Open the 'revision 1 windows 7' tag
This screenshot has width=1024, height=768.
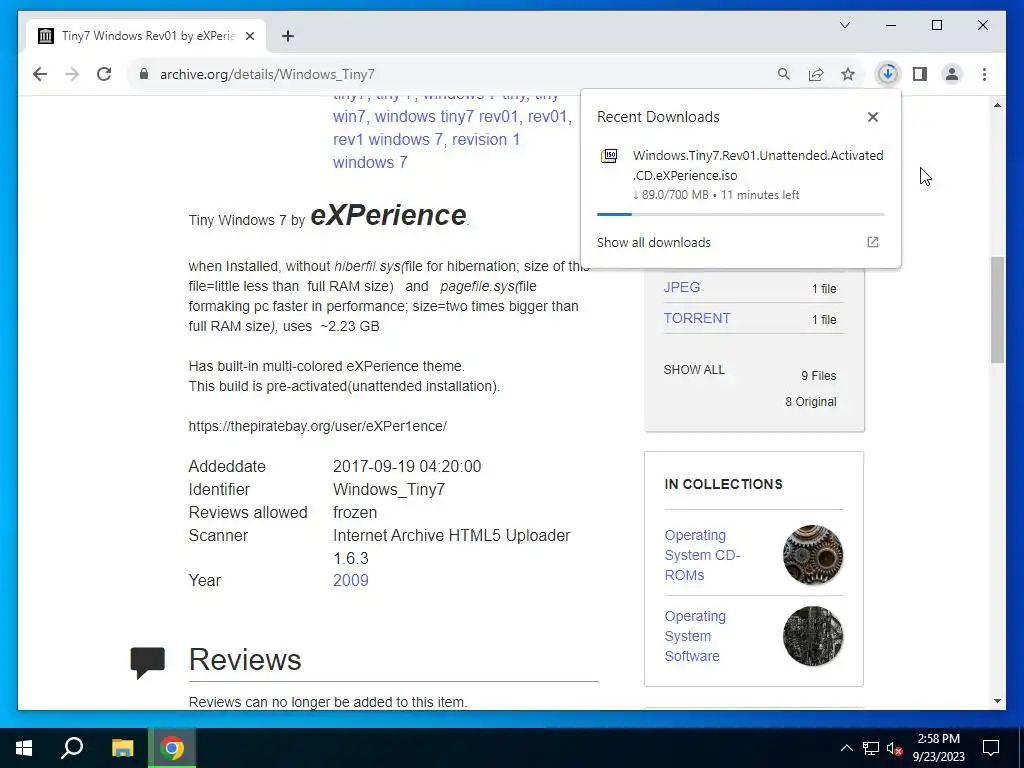426,151
